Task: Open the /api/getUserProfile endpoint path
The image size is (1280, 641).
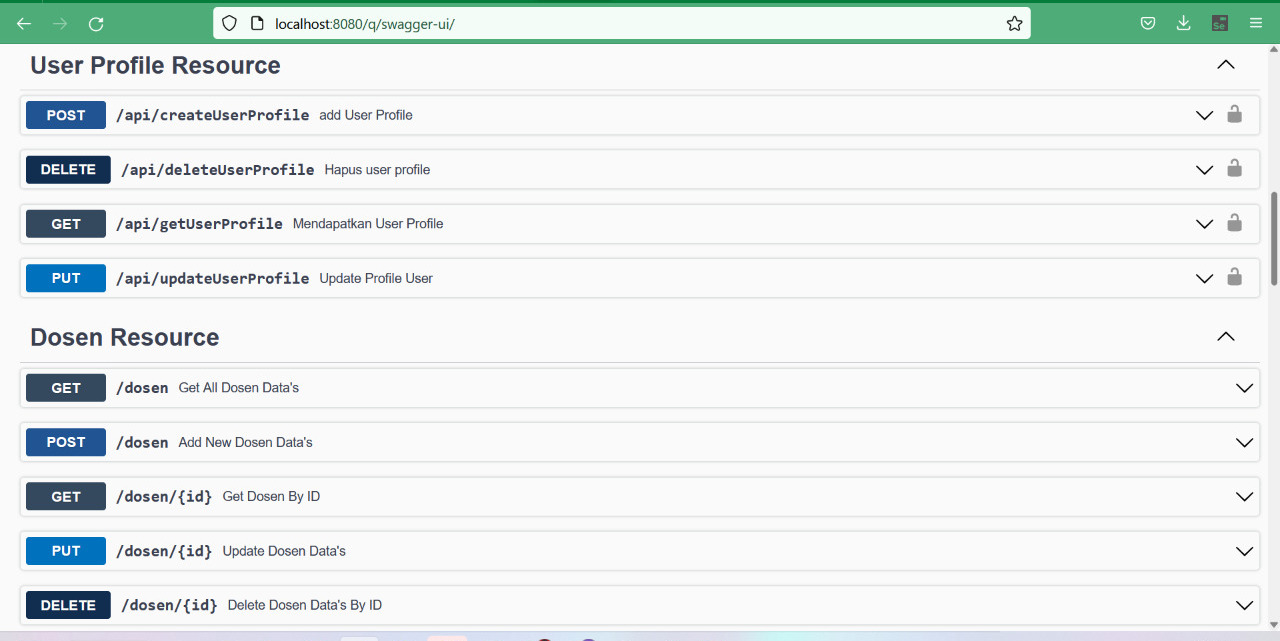Action: [x=199, y=224]
